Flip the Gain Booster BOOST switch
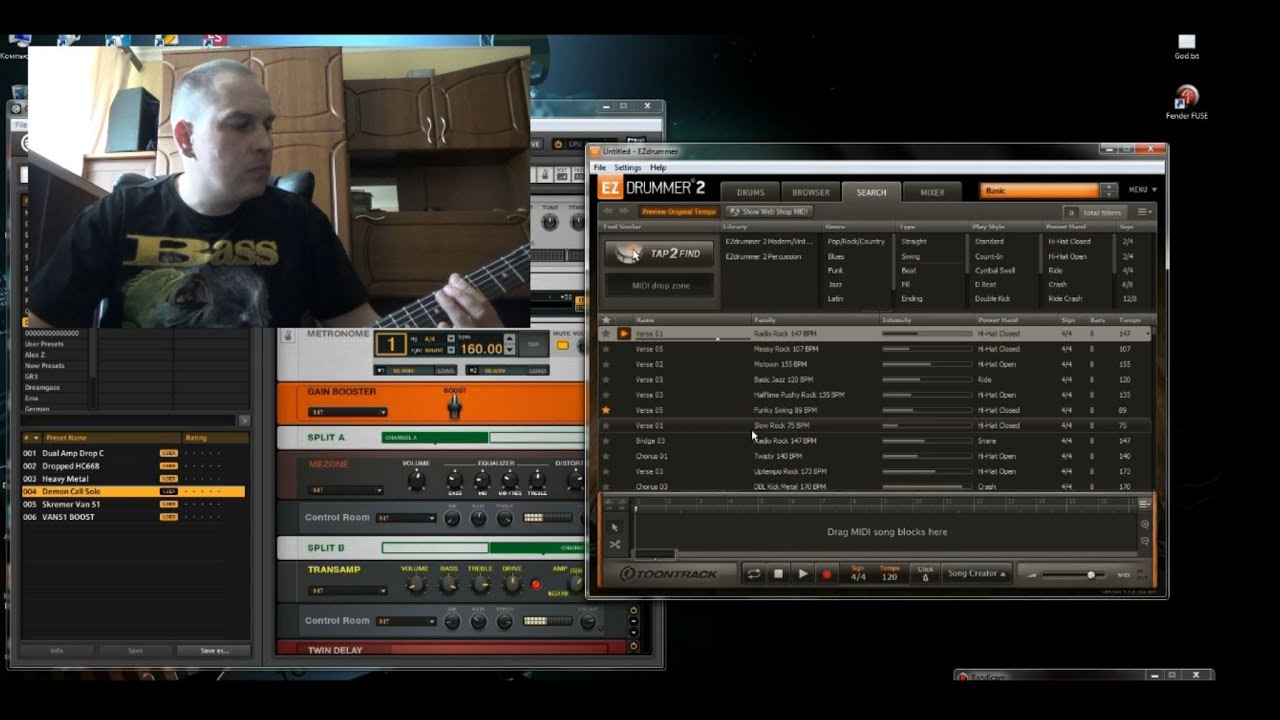Screen dimensions: 1280x720 (455, 406)
